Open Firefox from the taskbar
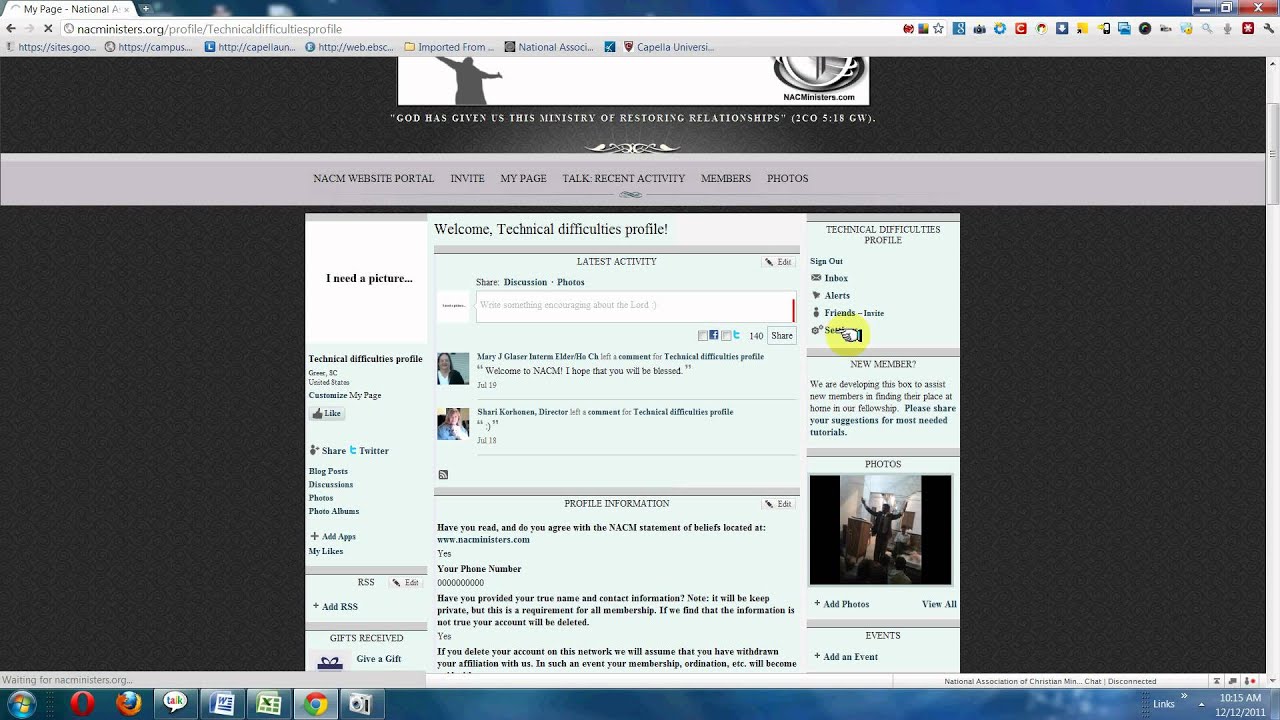The width and height of the screenshot is (1280, 720). [x=129, y=704]
